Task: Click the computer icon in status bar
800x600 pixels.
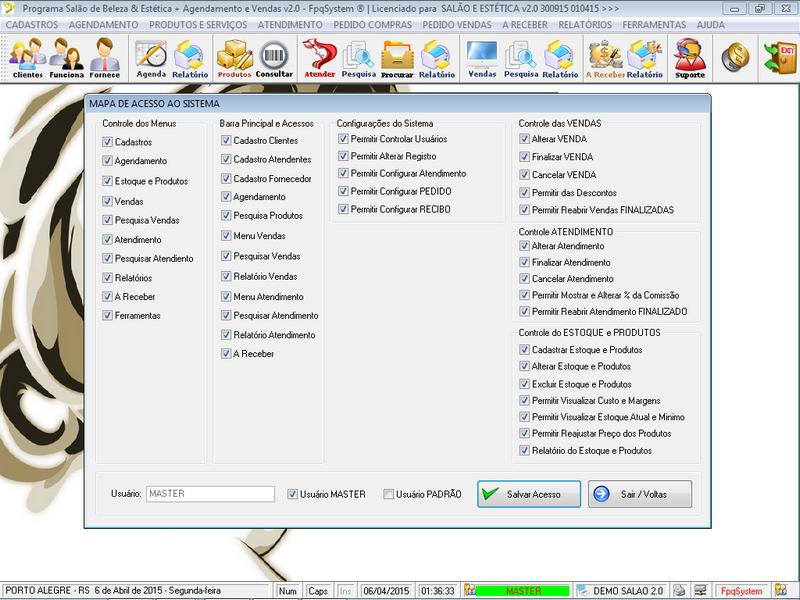Action: pyautogui.click(x=701, y=591)
